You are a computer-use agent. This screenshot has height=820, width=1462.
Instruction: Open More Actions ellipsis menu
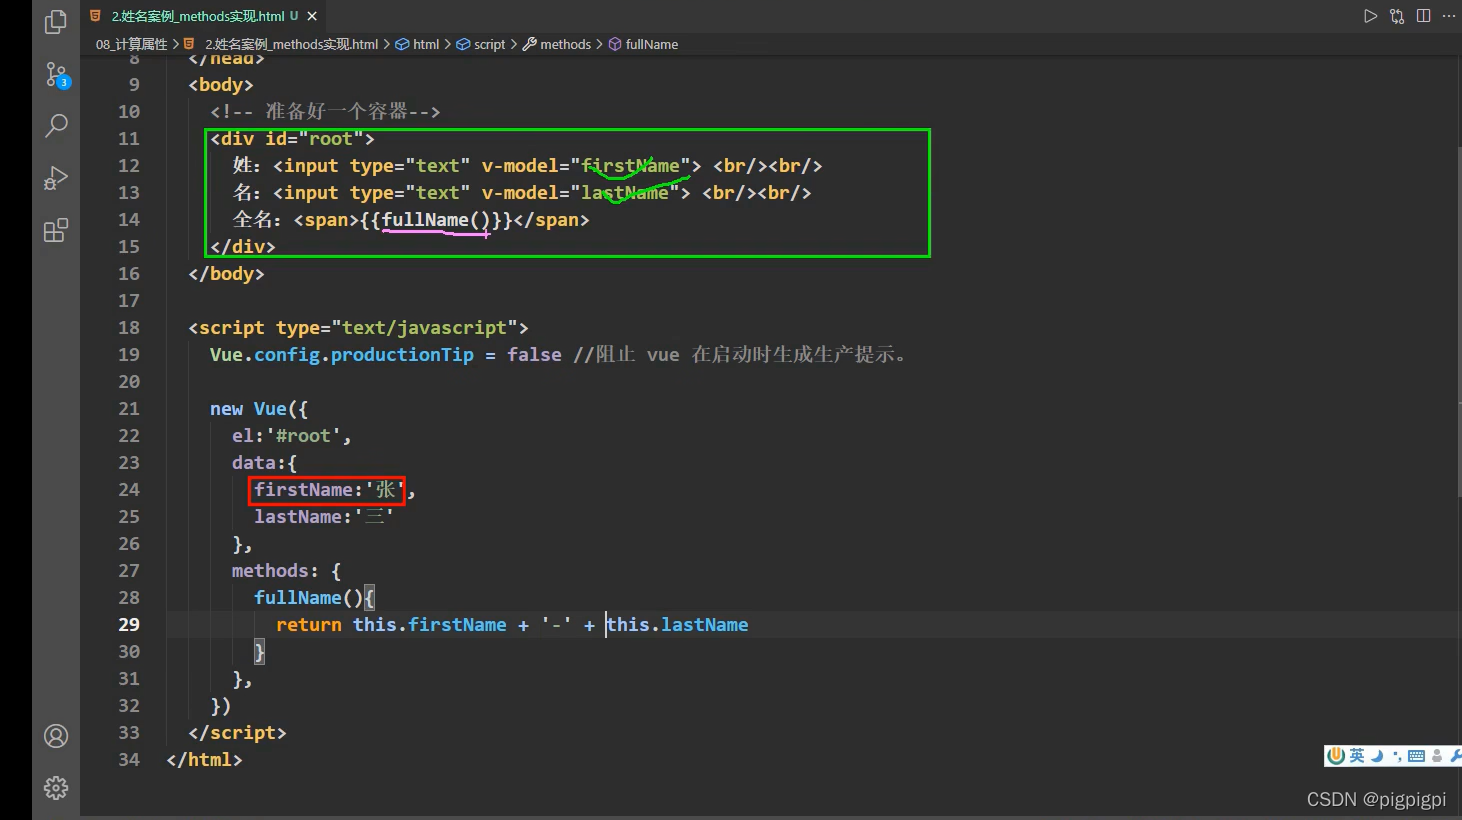(x=1449, y=16)
